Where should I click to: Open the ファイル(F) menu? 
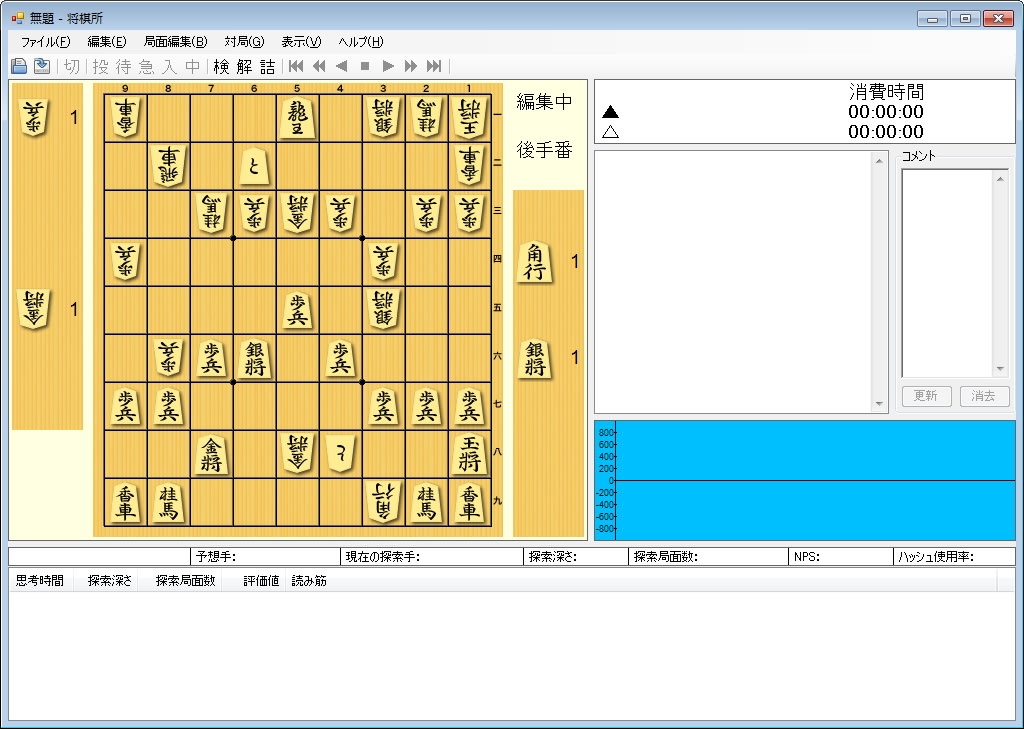[x=45, y=41]
